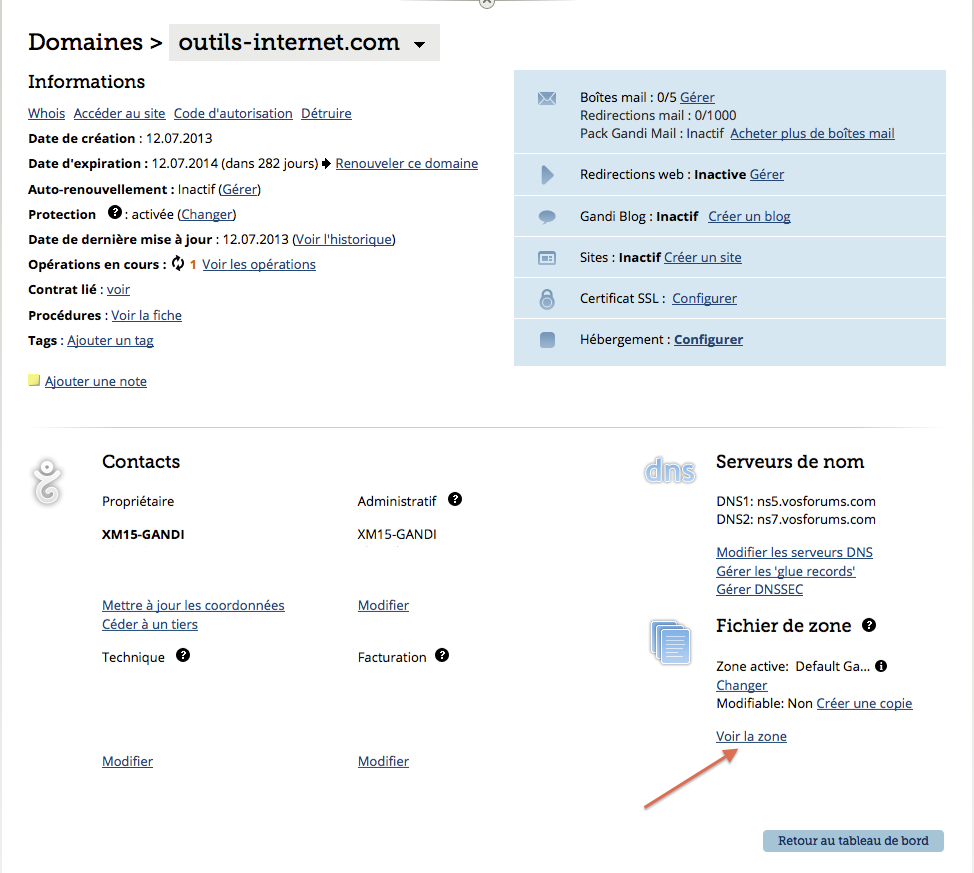This screenshot has height=873, width=974.
Task: Click Configurer next to Hébergement
Action: pyautogui.click(x=708, y=340)
